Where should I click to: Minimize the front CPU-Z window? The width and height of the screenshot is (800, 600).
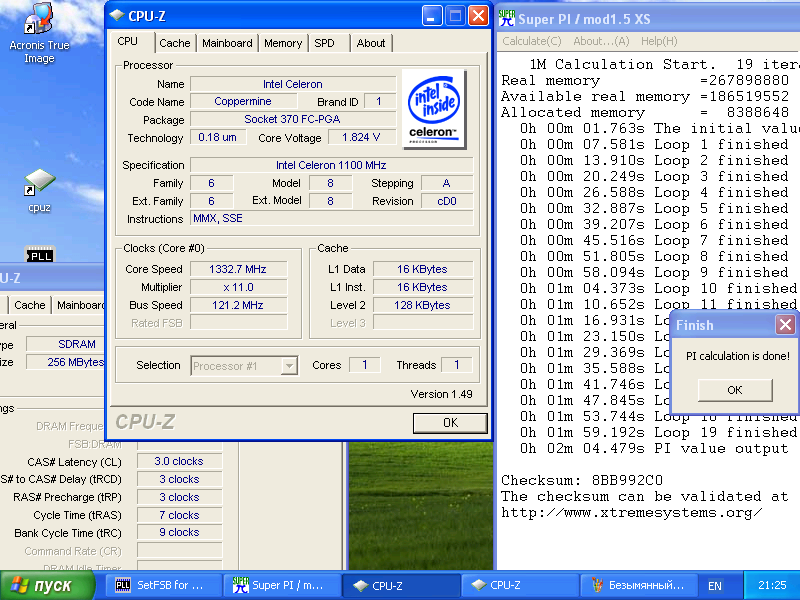pyautogui.click(x=432, y=16)
